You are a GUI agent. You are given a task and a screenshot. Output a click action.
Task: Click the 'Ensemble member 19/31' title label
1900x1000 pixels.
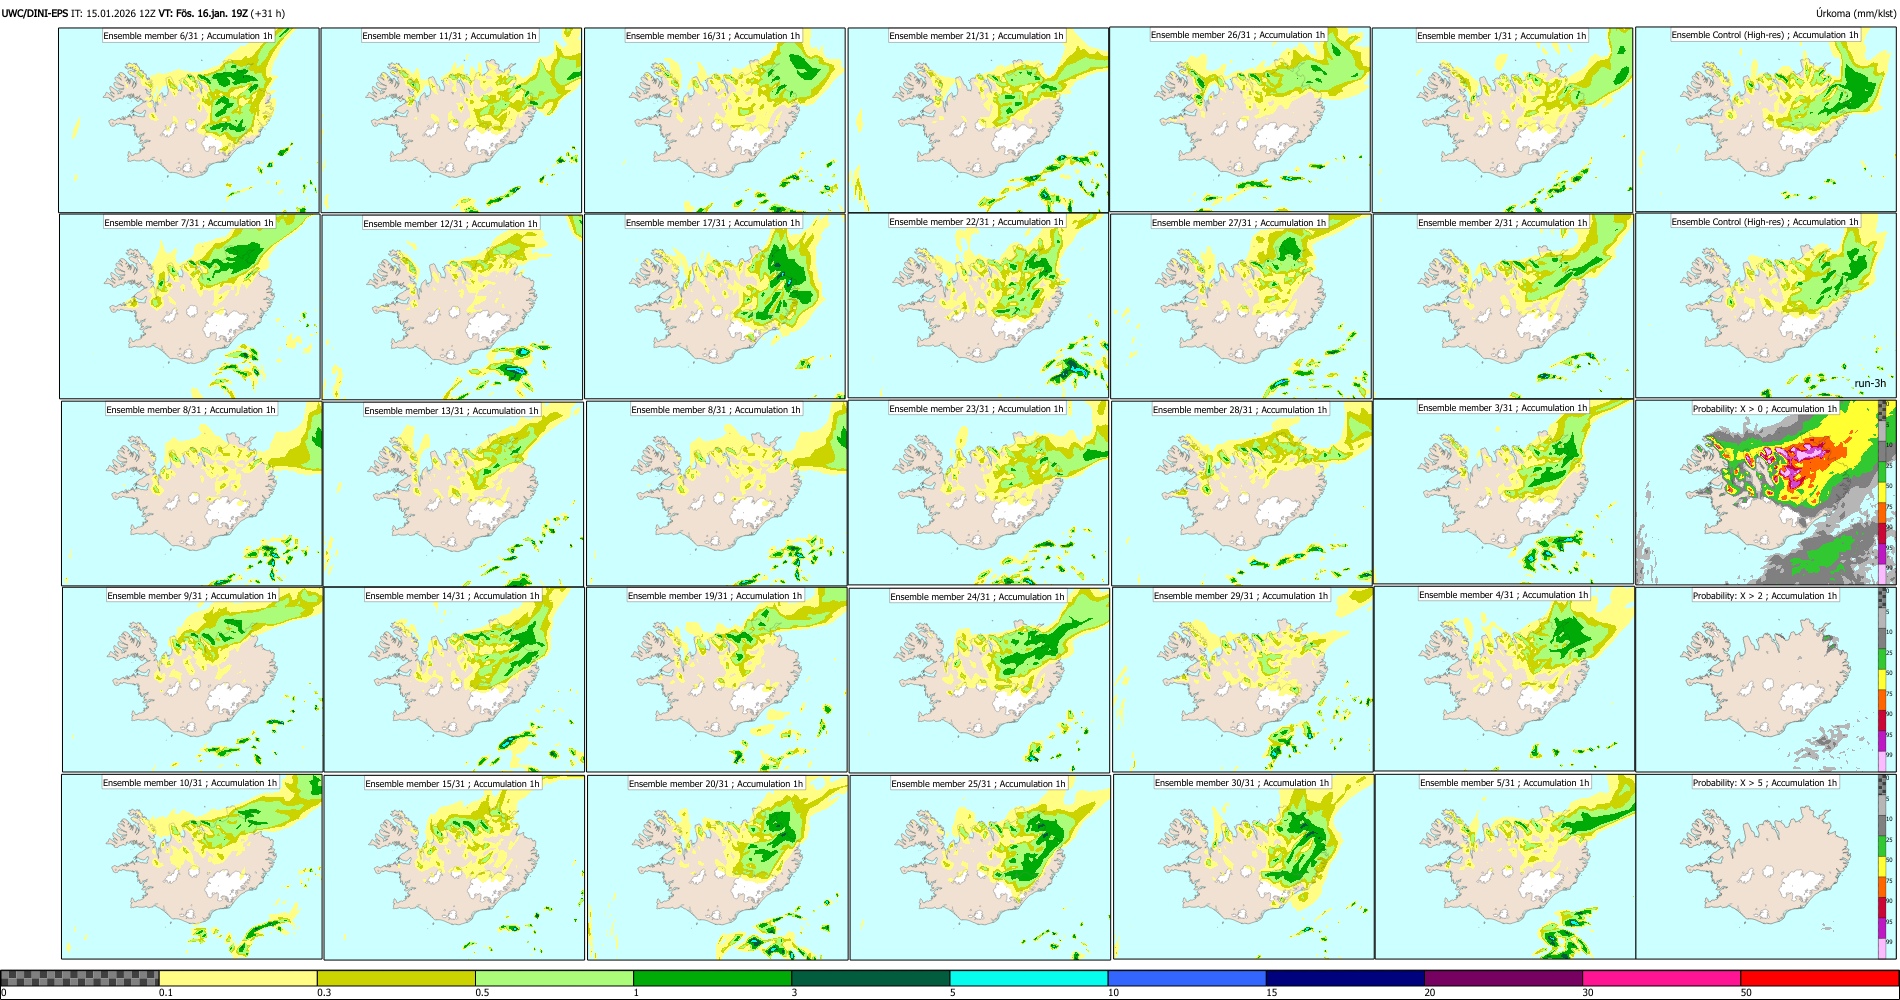[715, 596]
